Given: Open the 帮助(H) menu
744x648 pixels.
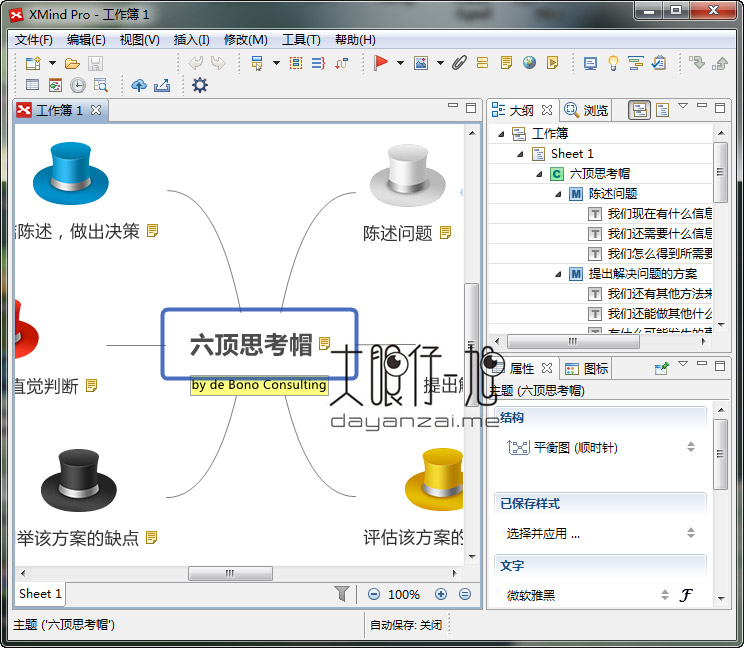Looking at the screenshot, I should pyautogui.click(x=355, y=40).
